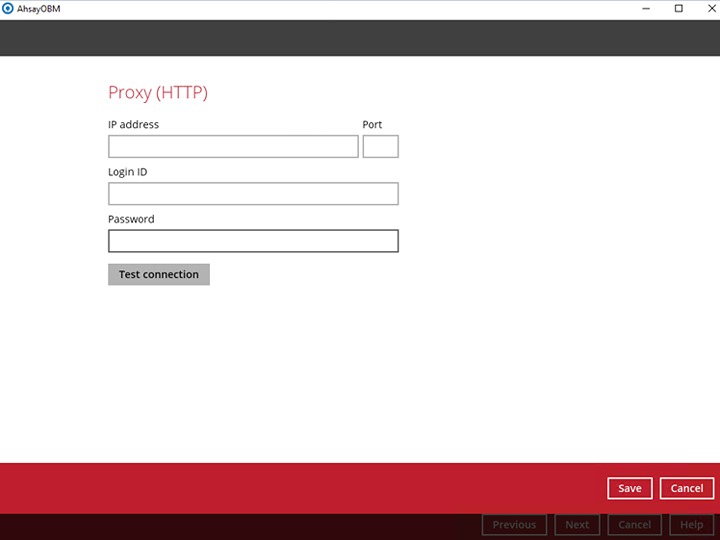Click dimmed Cancel between Next and Help
Viewport: 720px width, 540px height.
click(635, 525)
